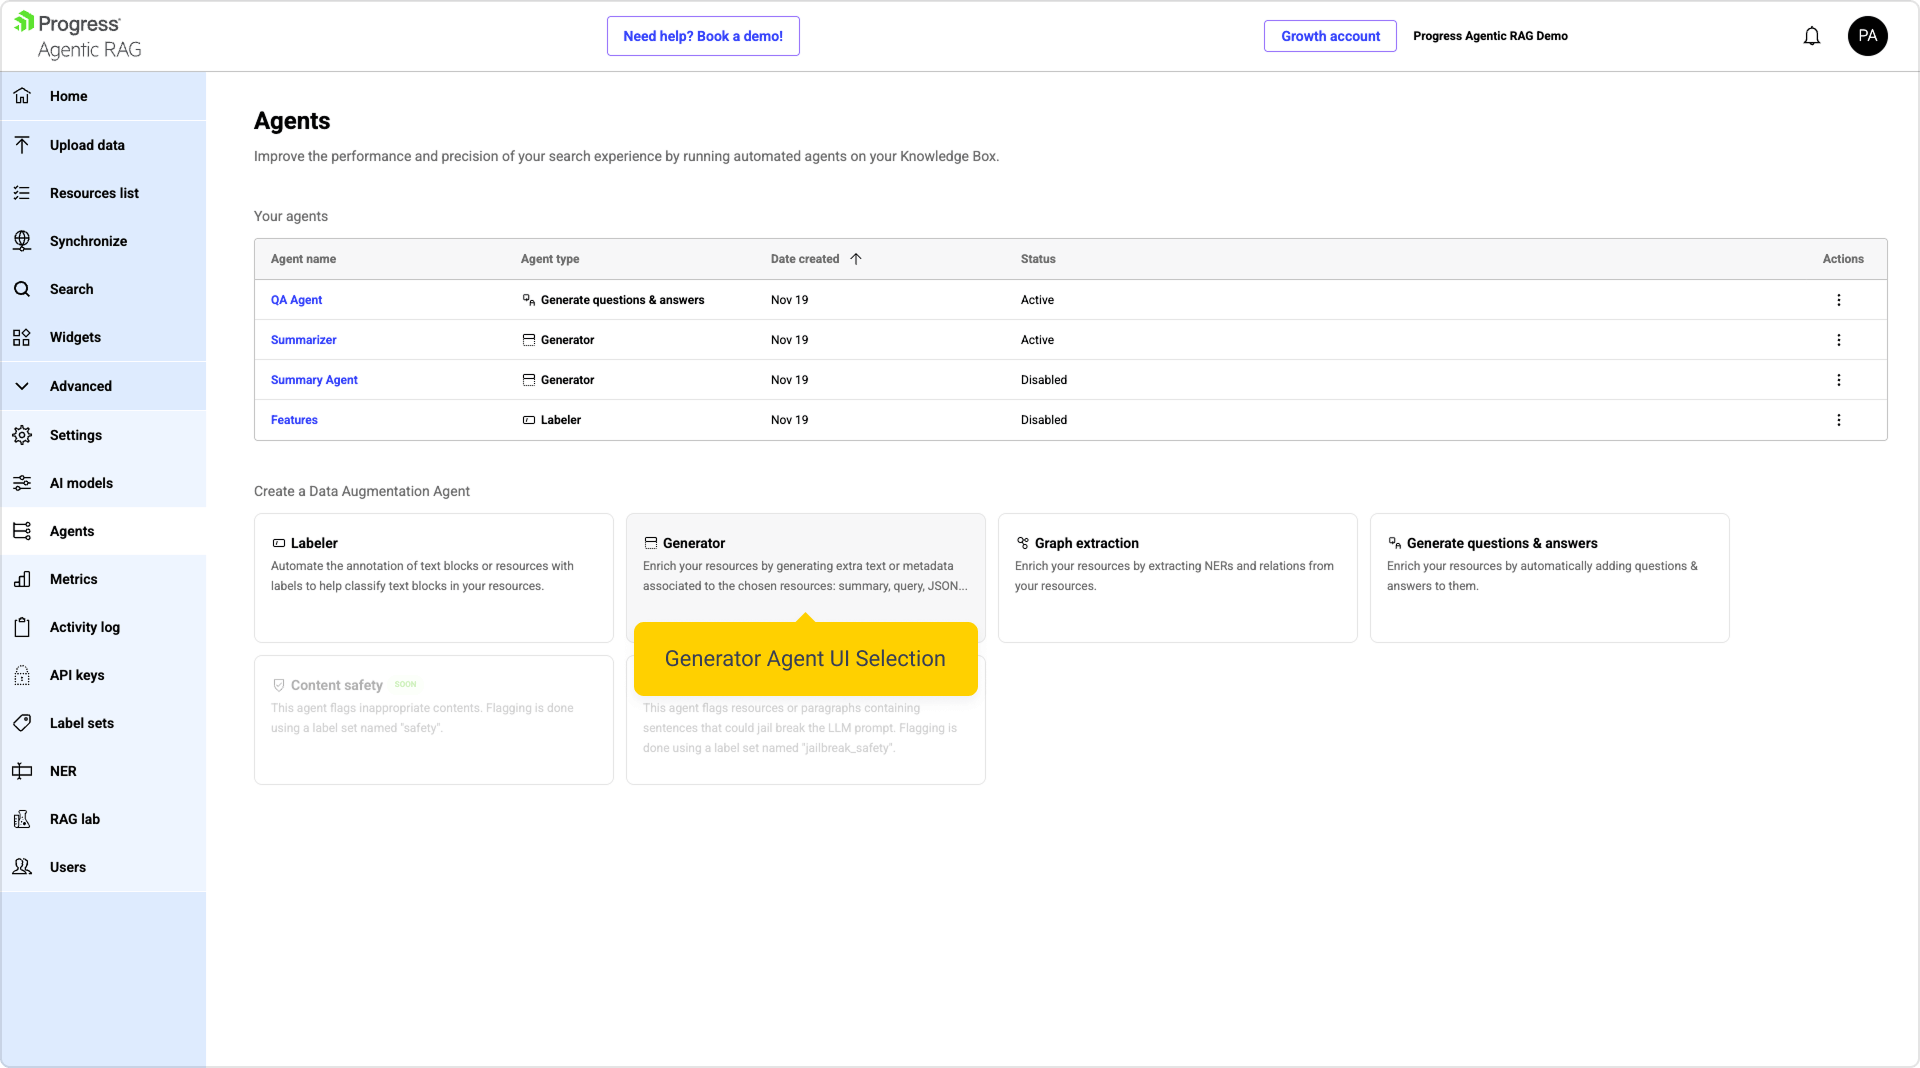Go to Resources list in sidebar
1920x1068 pixels.
pyautogui.click(x=94, y=193)
